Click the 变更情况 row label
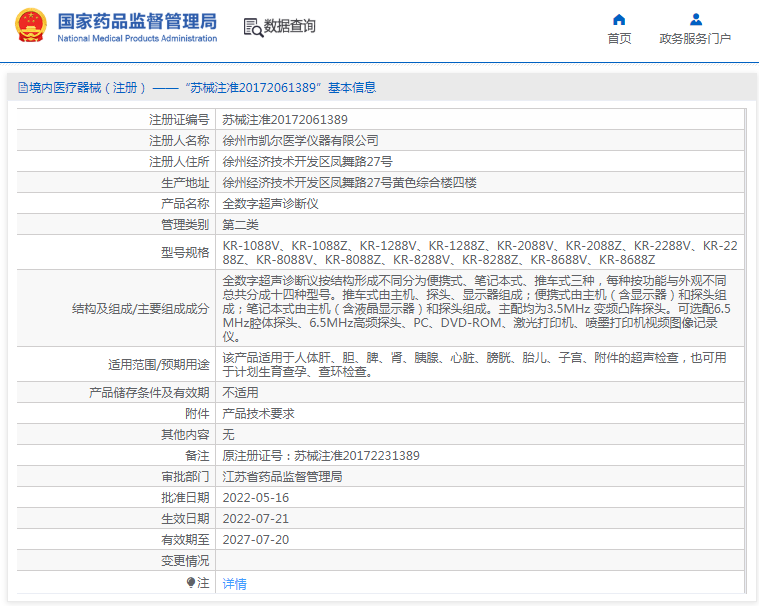The image size is (759, 606). [x=185, y=561]
